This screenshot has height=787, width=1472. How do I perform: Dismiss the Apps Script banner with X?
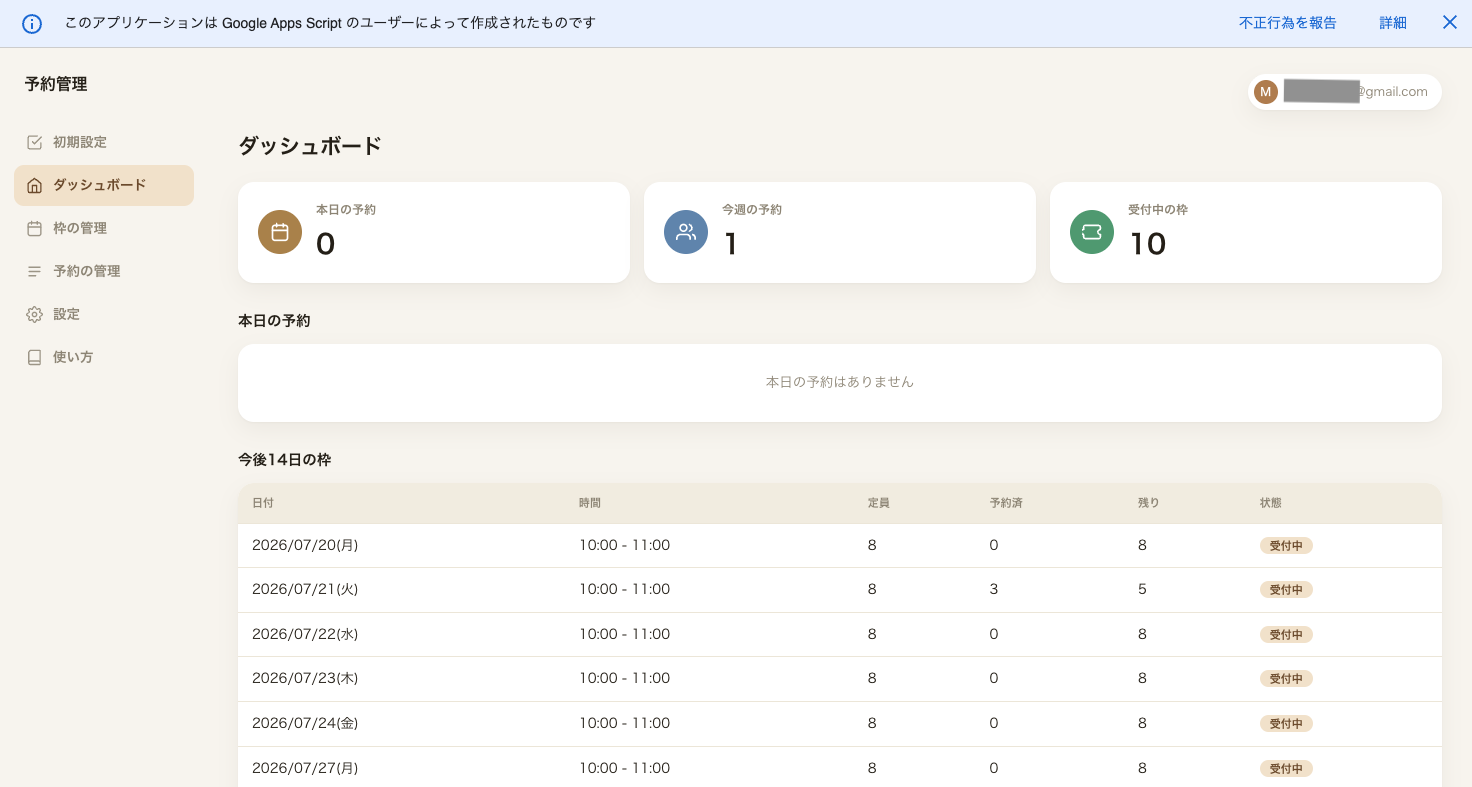click(x=1449, y=22)
